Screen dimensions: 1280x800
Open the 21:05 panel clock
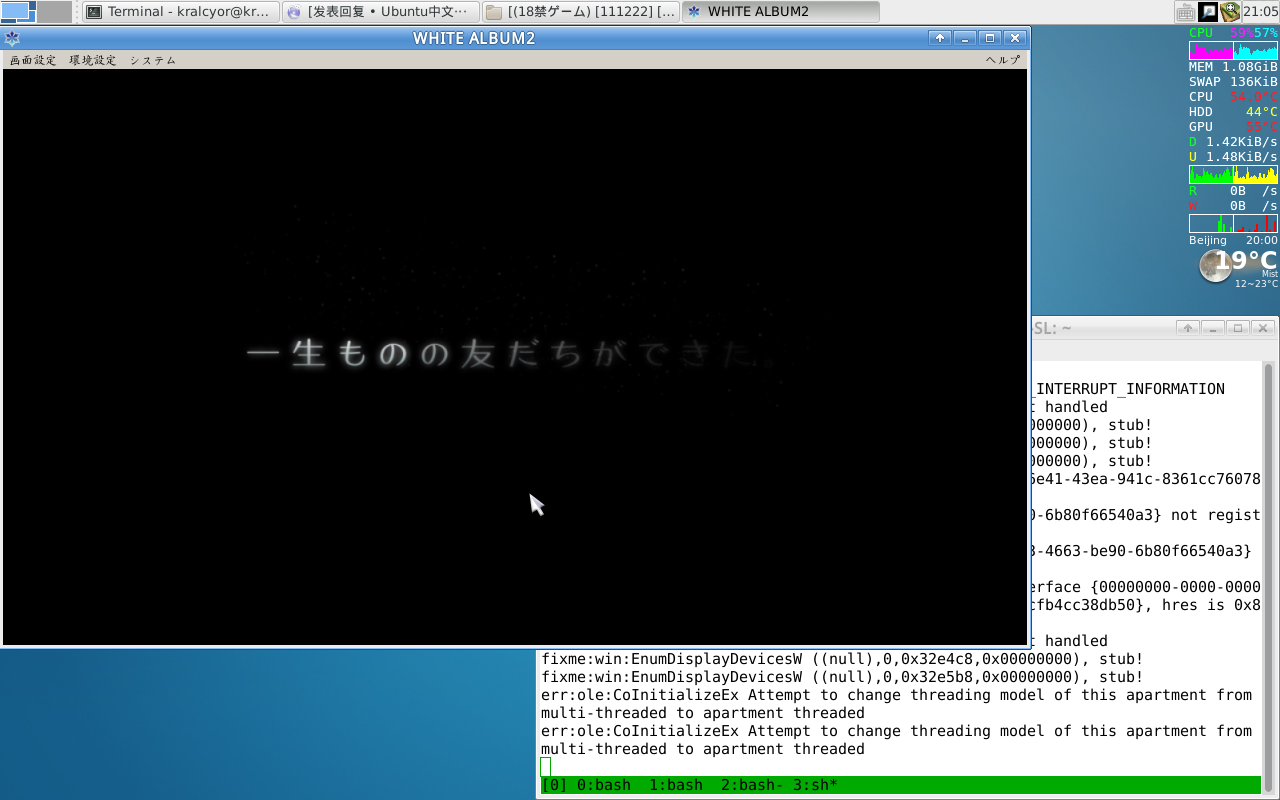pos(1261,12)
